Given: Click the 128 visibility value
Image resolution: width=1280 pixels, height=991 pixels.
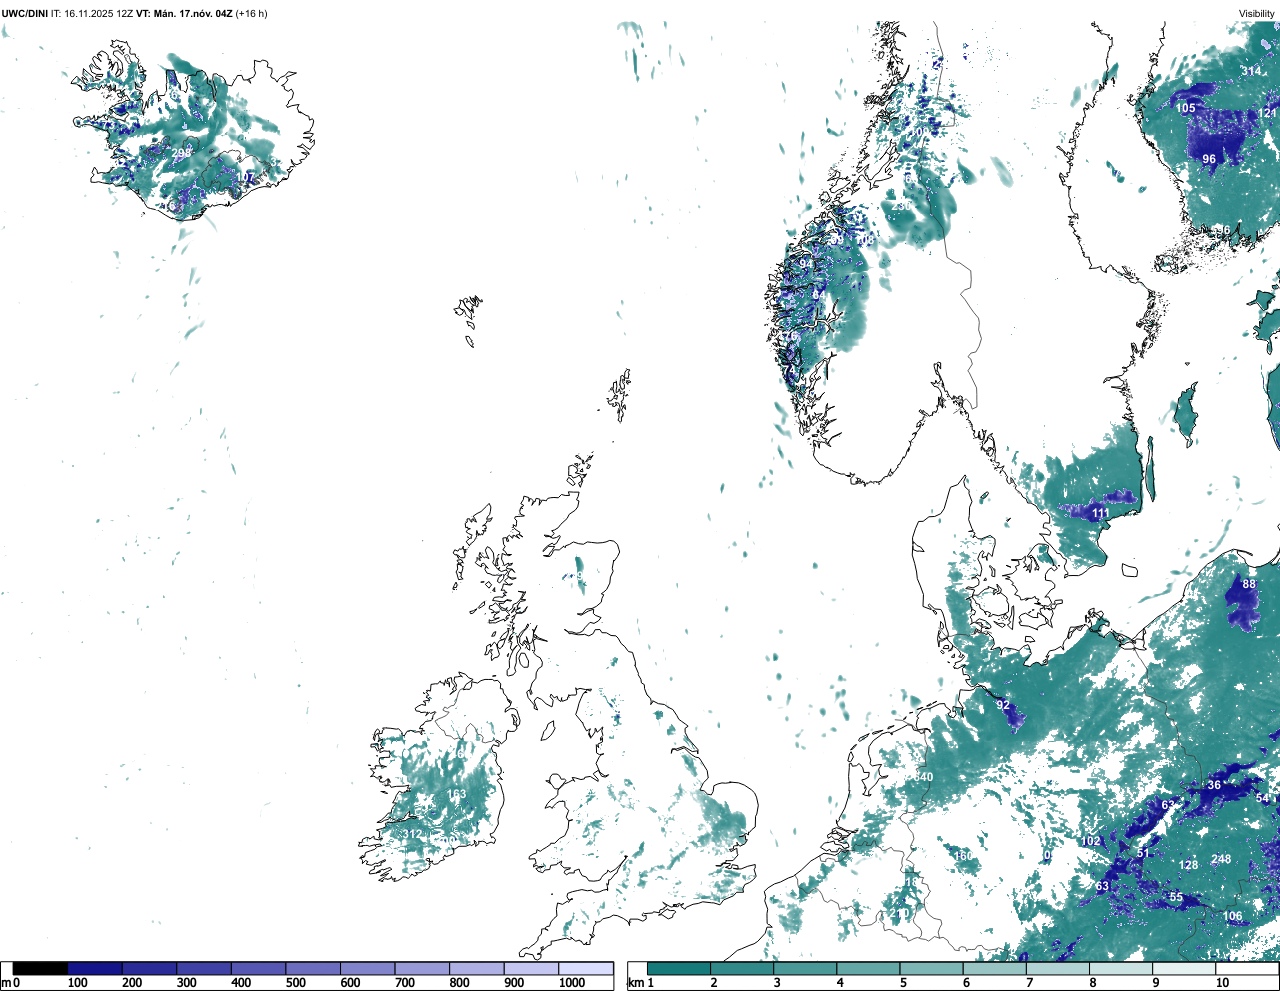Looking at the screenshot, I should [1188, 865].
